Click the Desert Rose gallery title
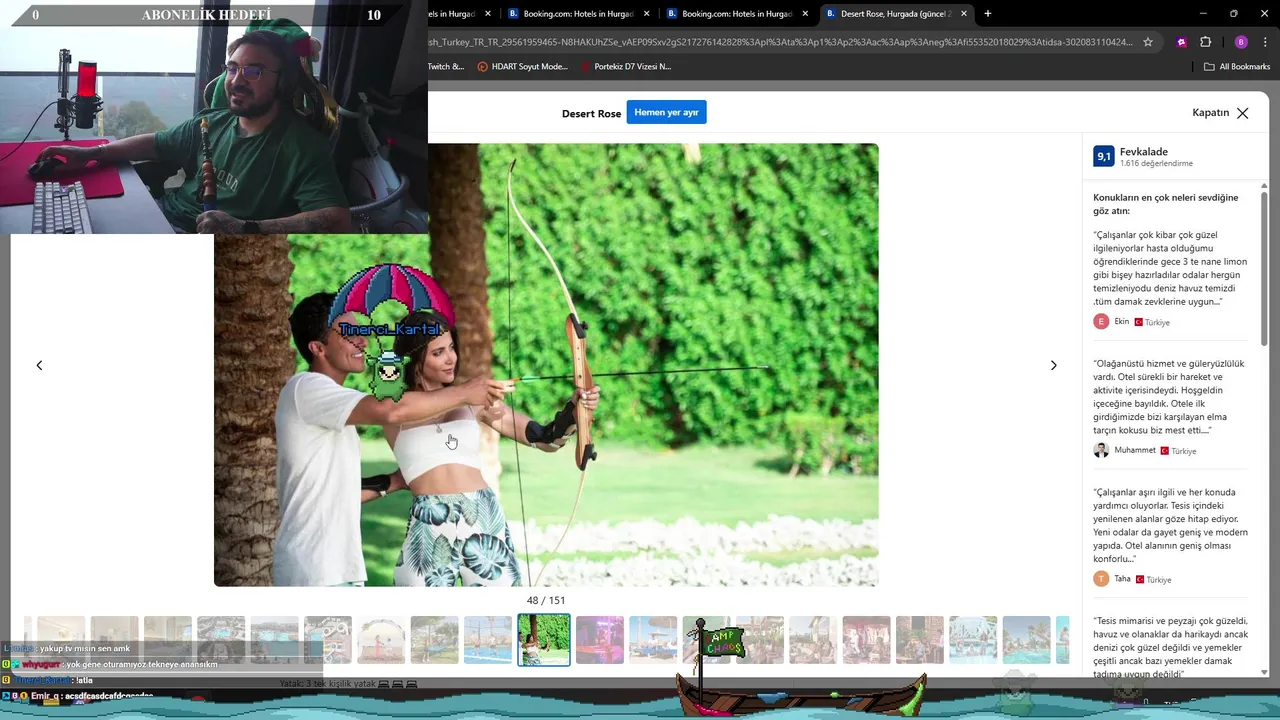The image size is (1280, 720). coord(591,113)
